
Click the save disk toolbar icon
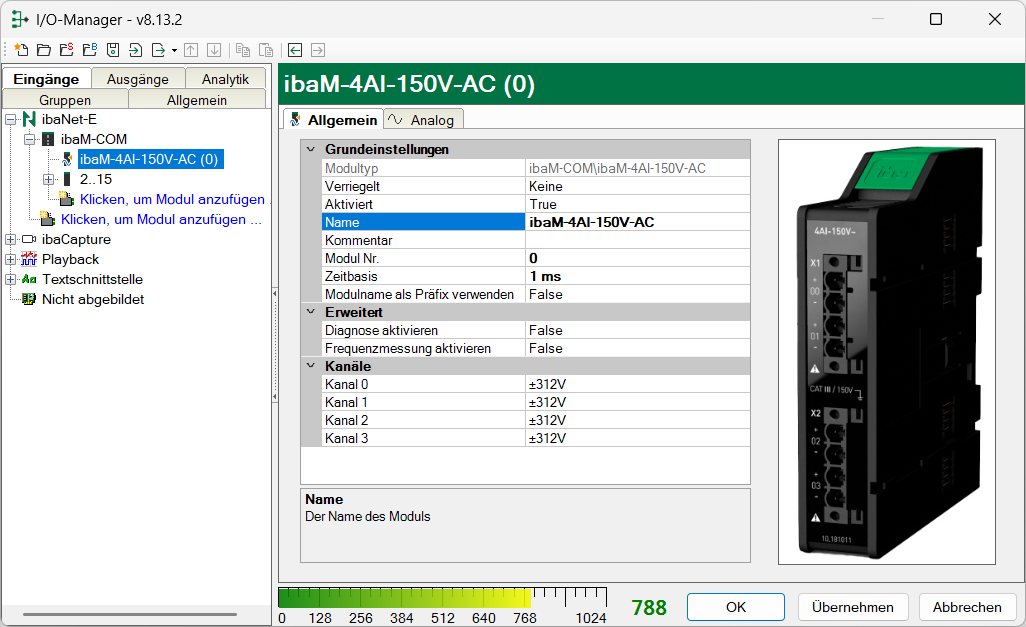coord(113,50)
